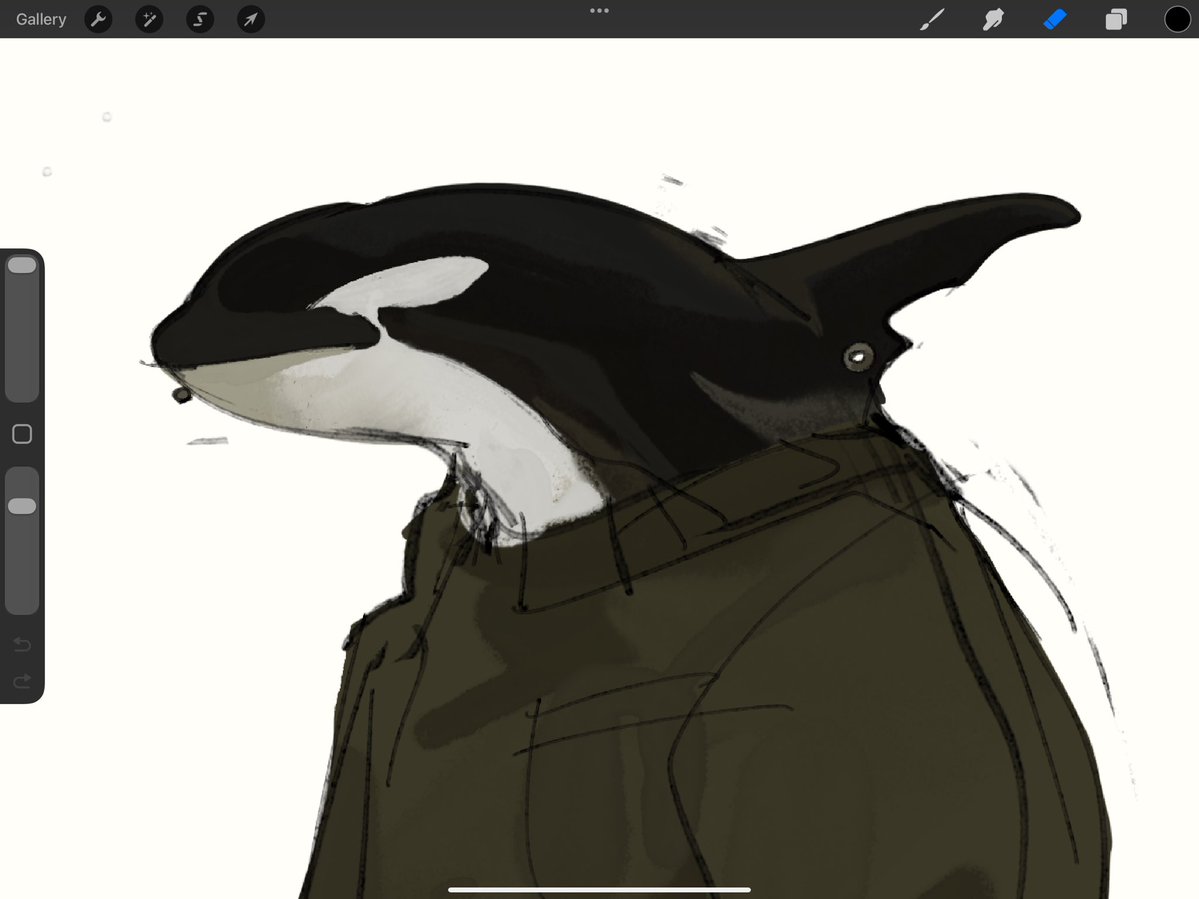The width and height of the screenshot is (1199, 899).
Task: Redo the last undone stroke
Action: pyautogui.click(x=22, y=680)
